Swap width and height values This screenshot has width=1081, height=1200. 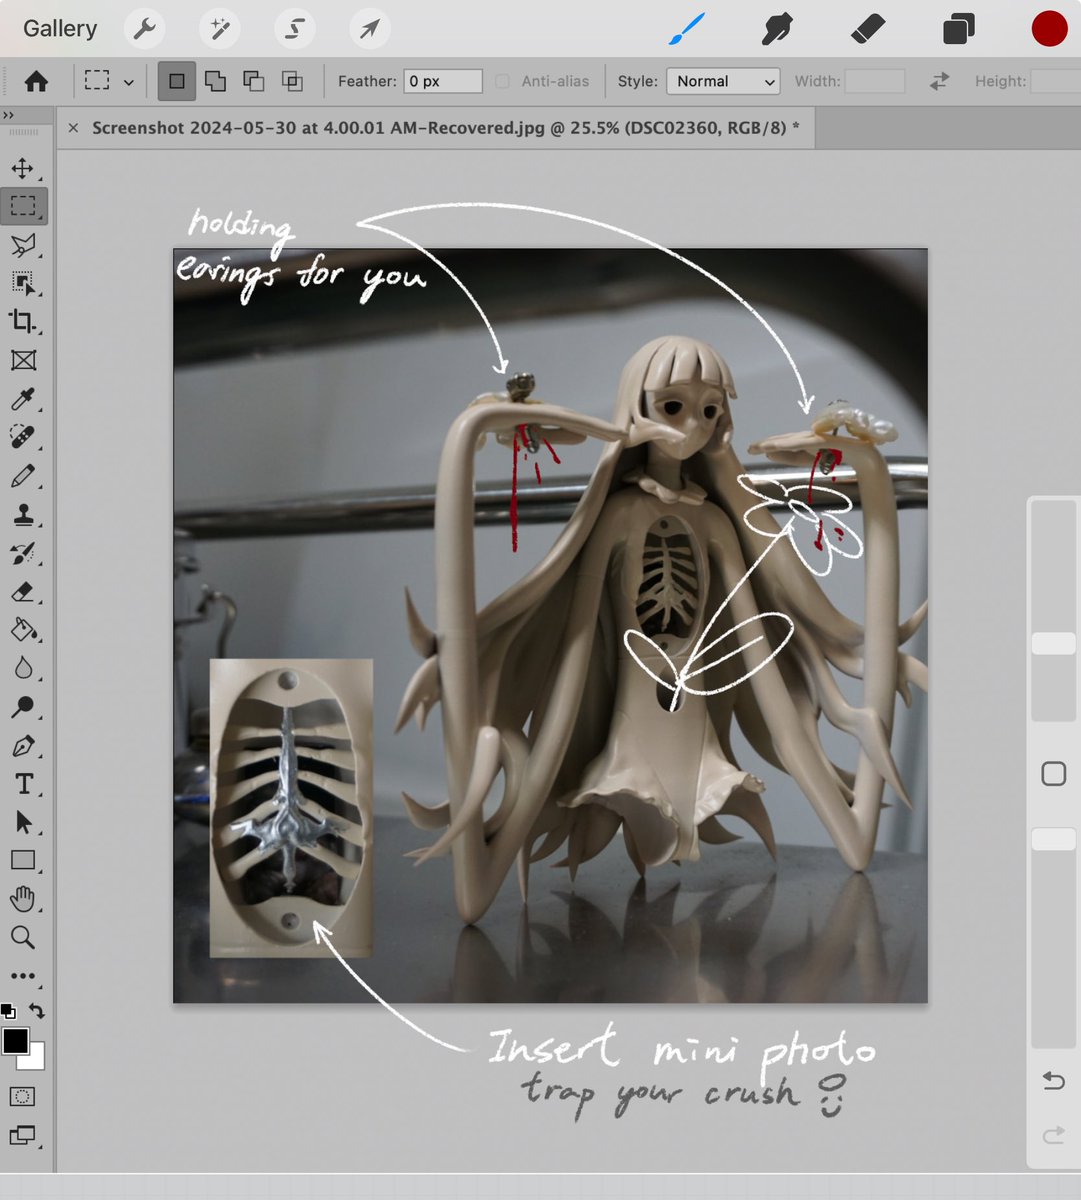[939, 81]
